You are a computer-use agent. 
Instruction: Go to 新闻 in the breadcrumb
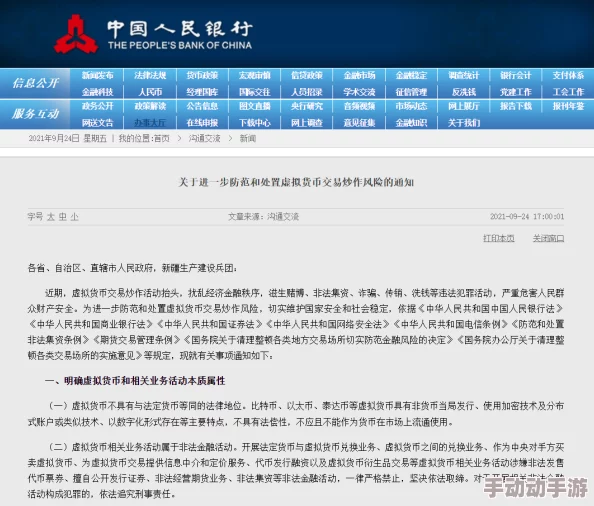coord(248,139)
